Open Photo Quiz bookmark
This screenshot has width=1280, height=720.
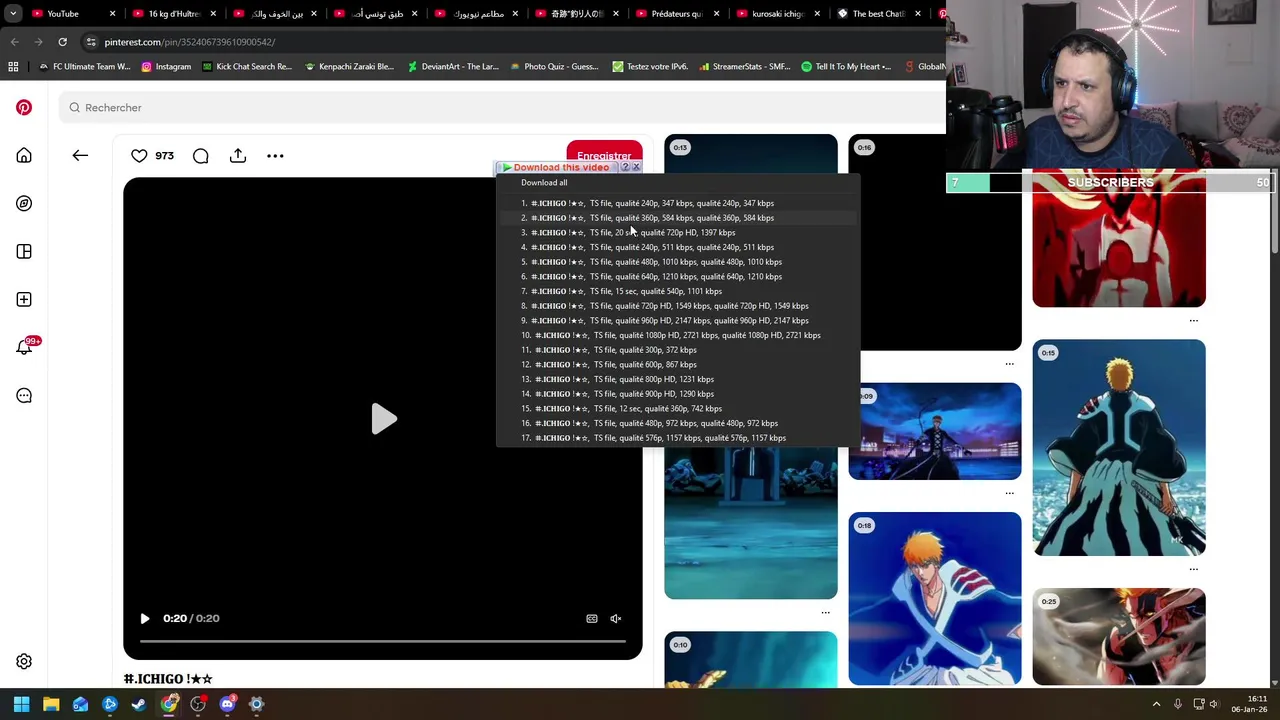click(x=554, y=67)
